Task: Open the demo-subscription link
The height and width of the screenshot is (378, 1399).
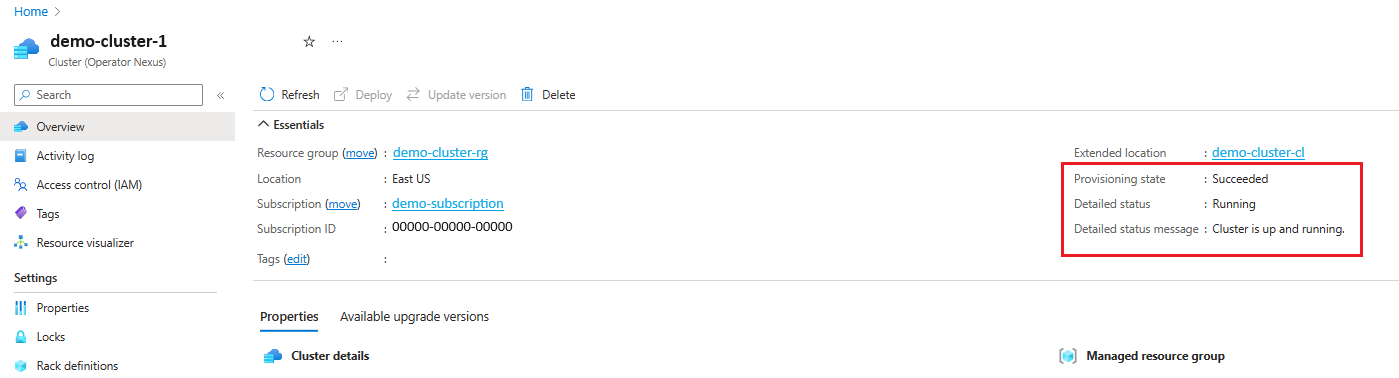Action: click(447, 204)
